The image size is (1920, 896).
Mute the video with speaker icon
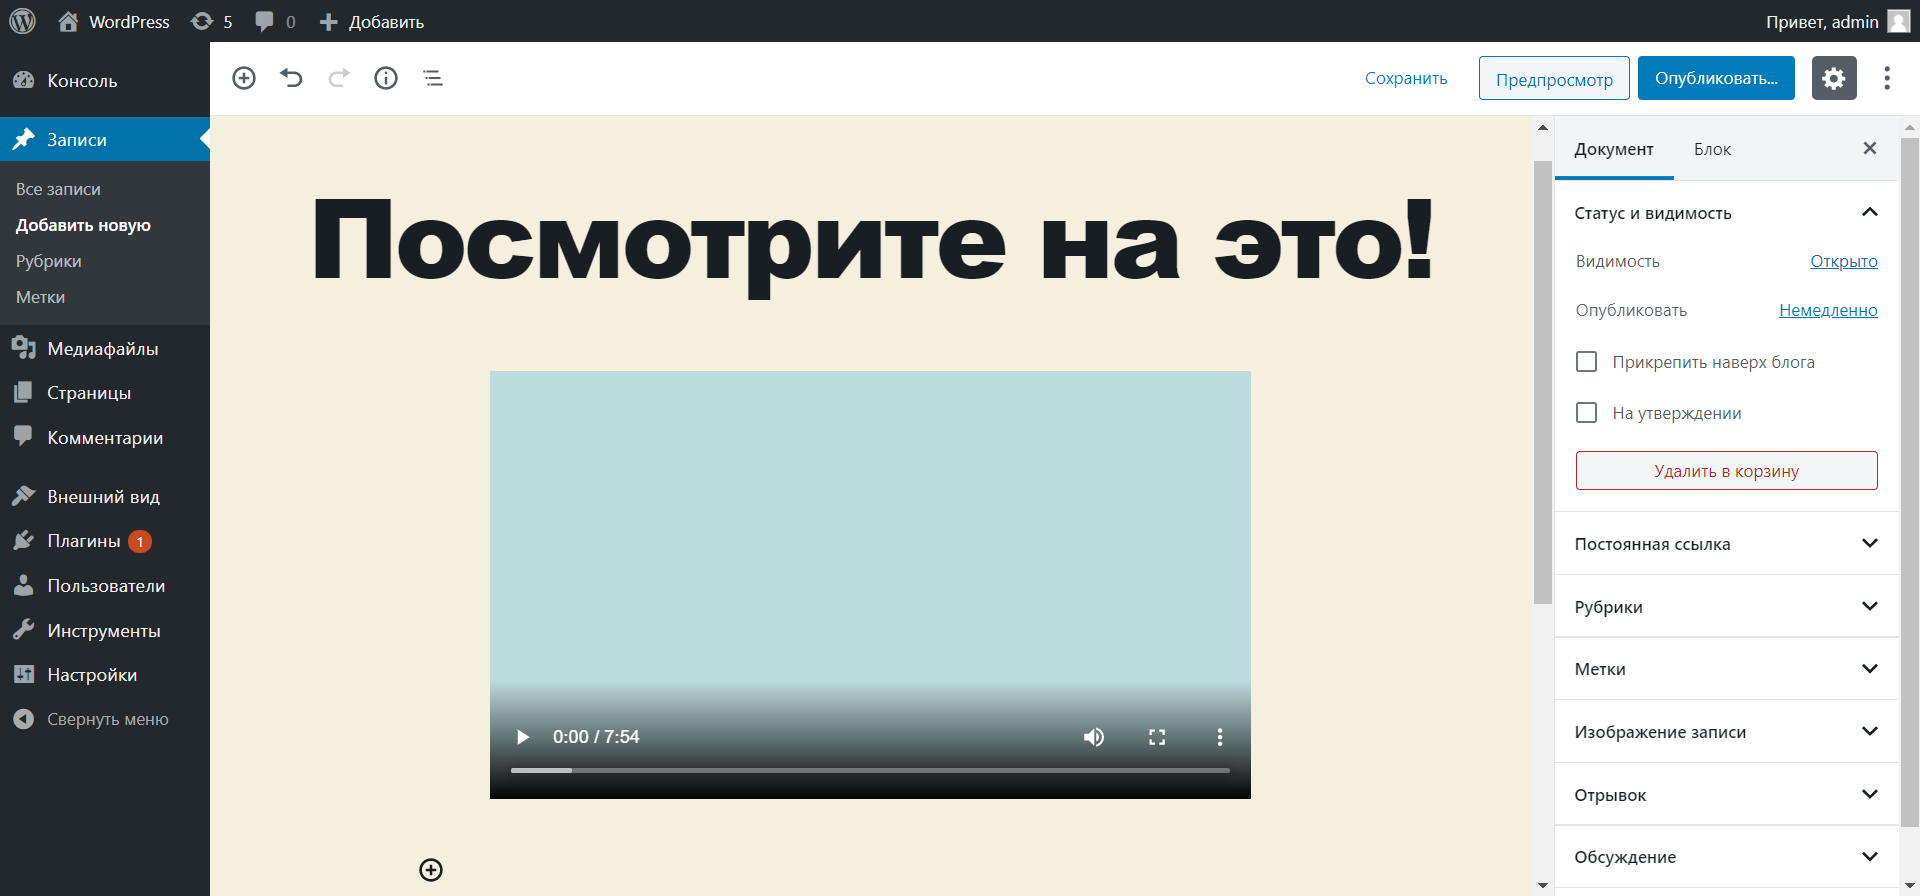tap(1094, 737)
